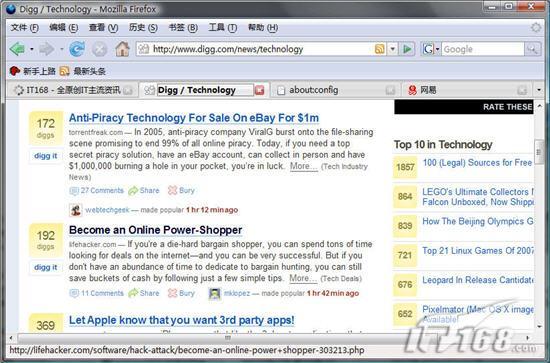
Task: Share the Anti-Piracy story
Action: coord(144,190)
